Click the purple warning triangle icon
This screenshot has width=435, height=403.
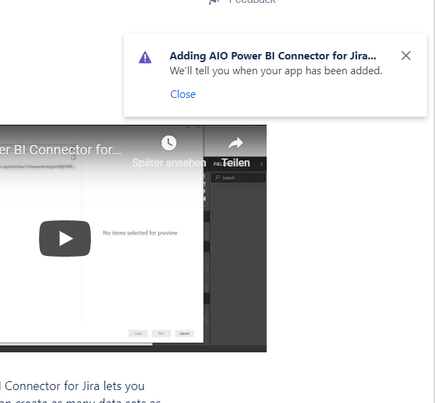[x=145, y=57]
